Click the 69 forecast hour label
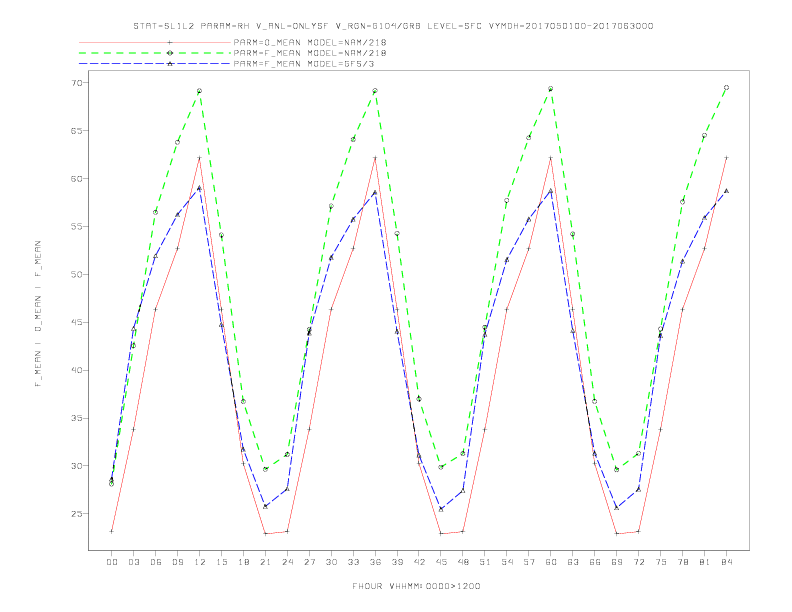The width and height of the screenshot is (792, 612). [617, 562]
